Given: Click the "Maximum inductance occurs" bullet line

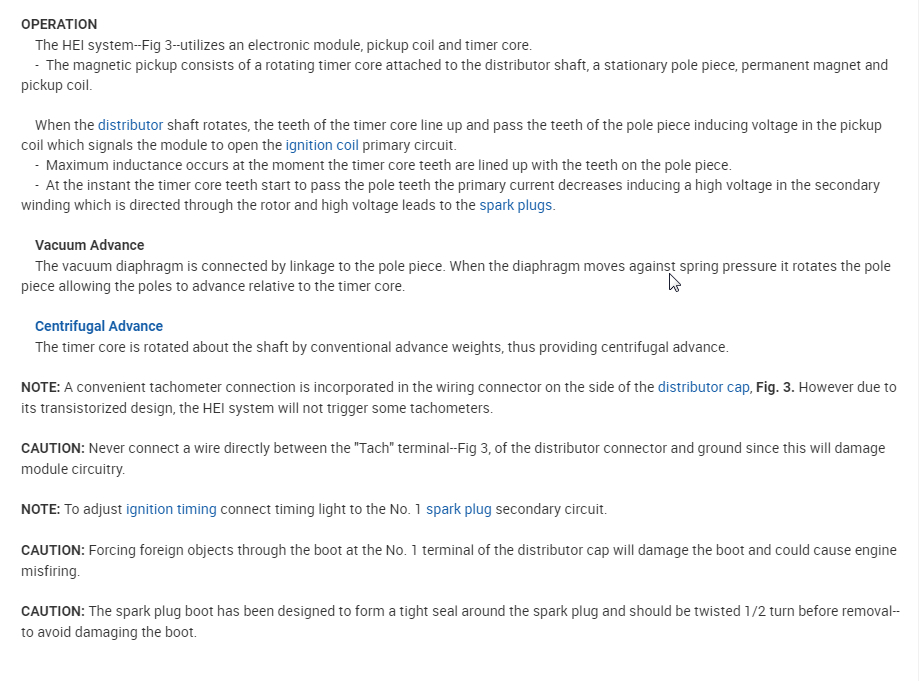Looking at the screenshot, I should (388, 165).
